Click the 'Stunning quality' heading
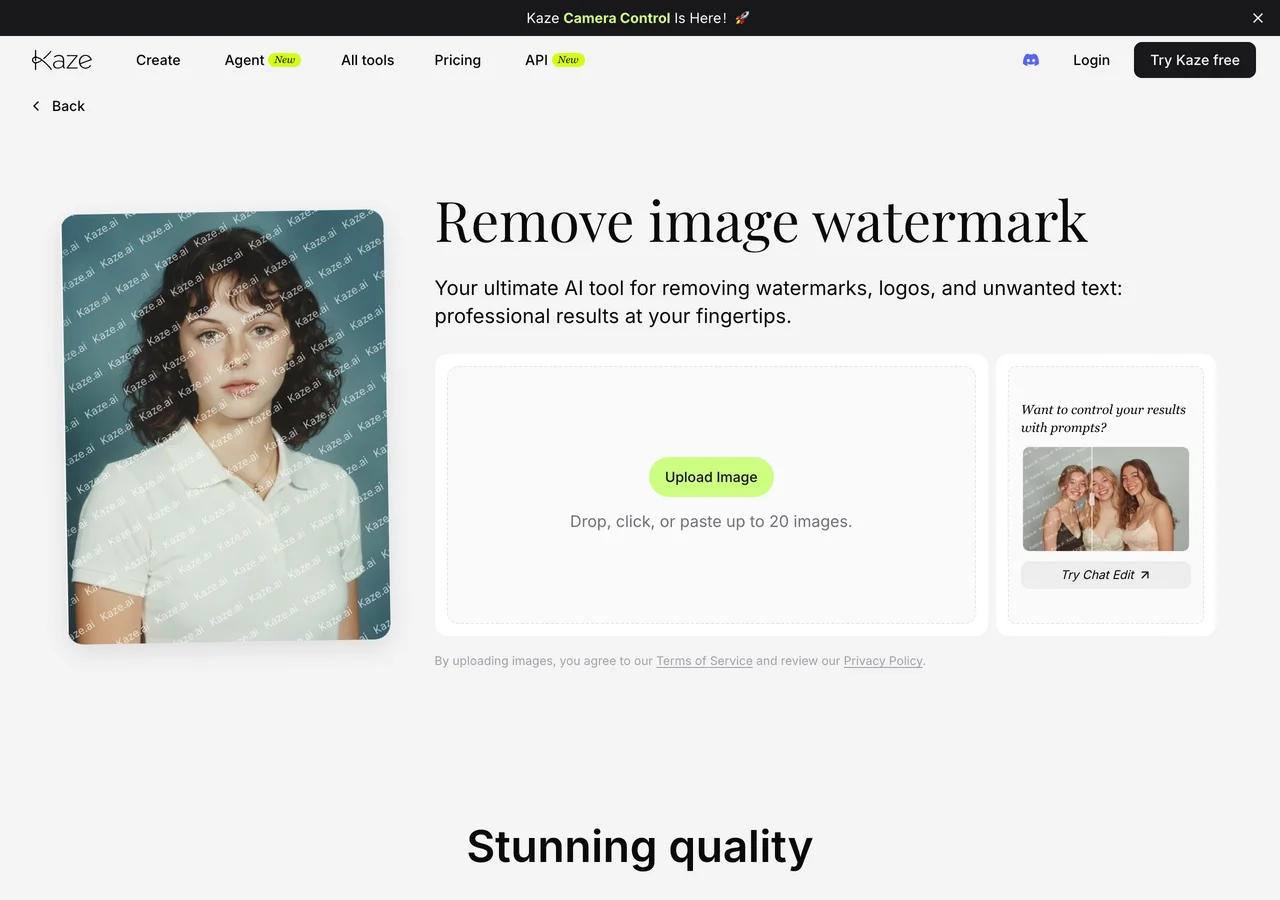1280x900 pixels. coord(640,846)
